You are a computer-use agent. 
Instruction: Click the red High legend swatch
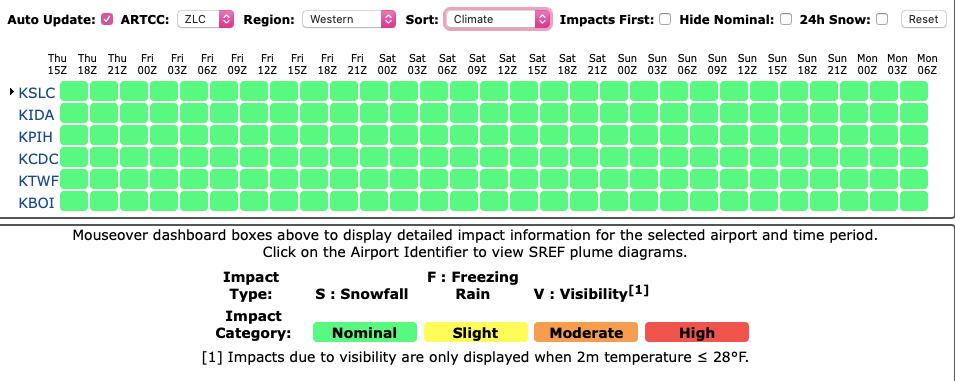(697, 332)
